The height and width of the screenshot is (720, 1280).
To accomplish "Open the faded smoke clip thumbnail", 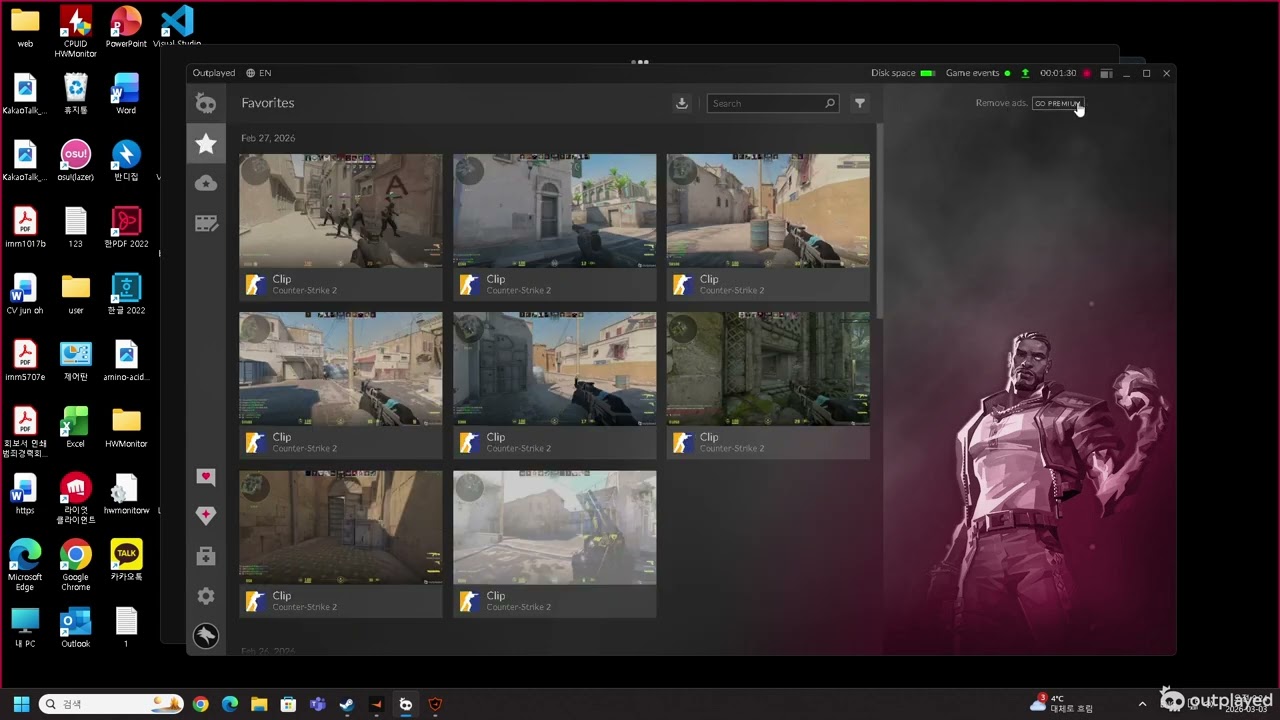I will [554, 527].
